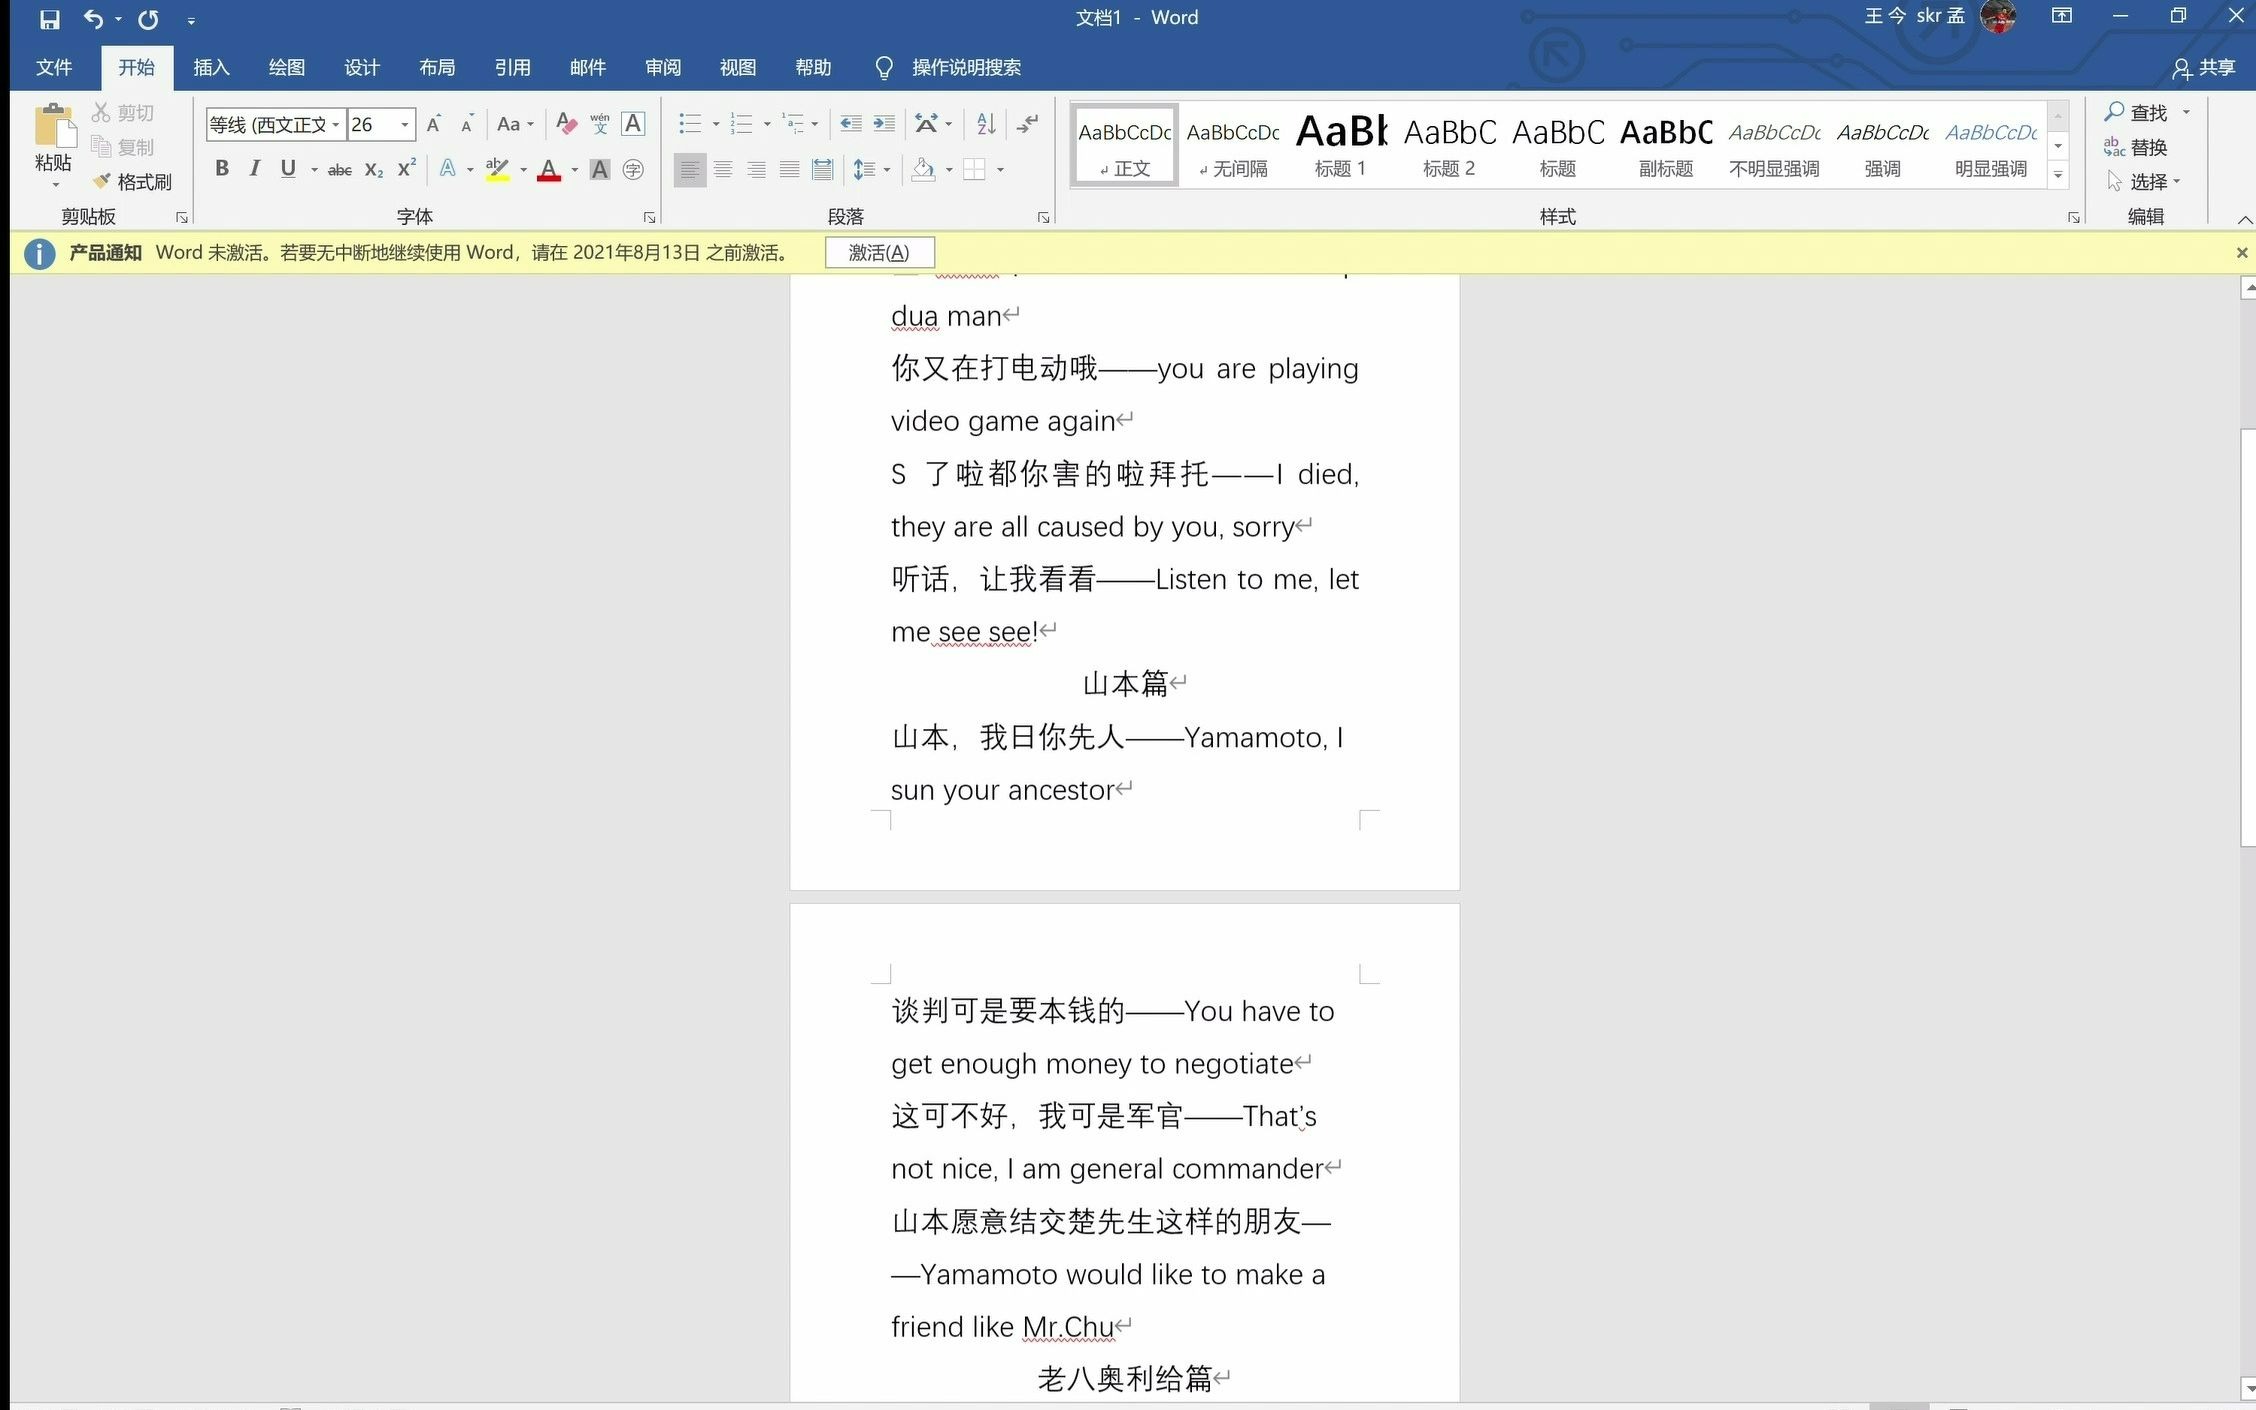Increase the paragraph indent
The width and height of the screenshot is (2256, 1410).
coord(884,124)
